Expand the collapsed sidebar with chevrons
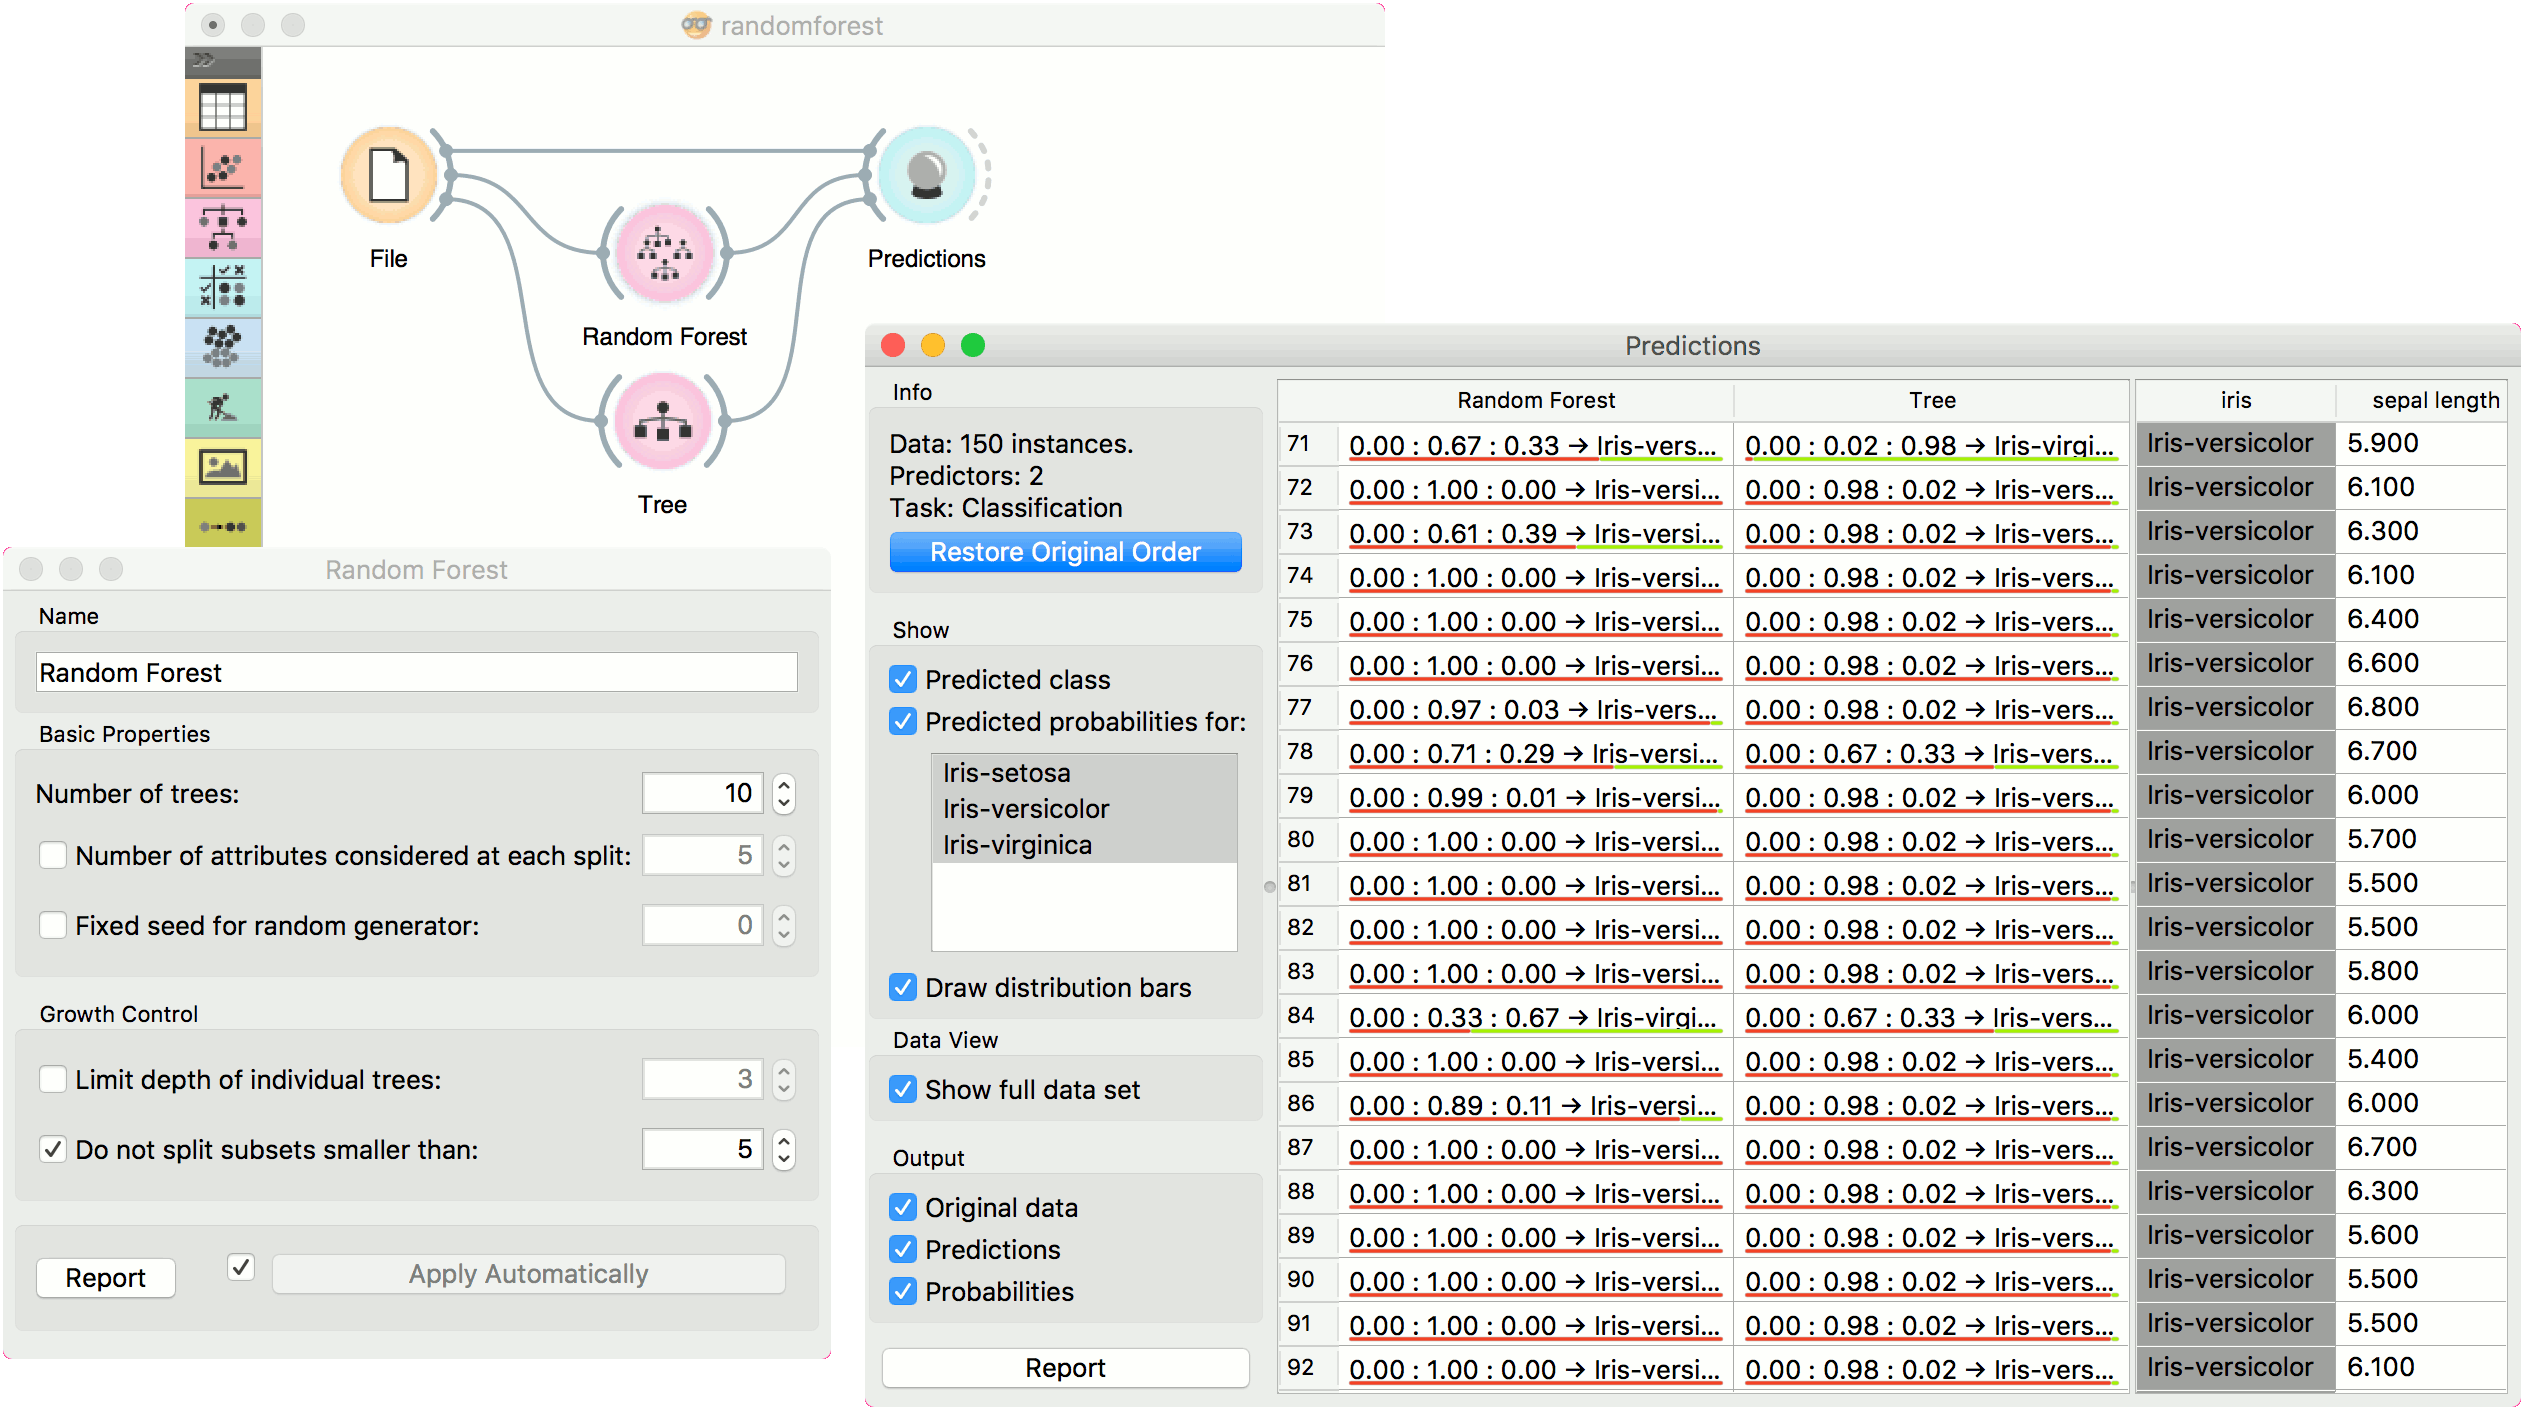 click(x=204, y=60)
